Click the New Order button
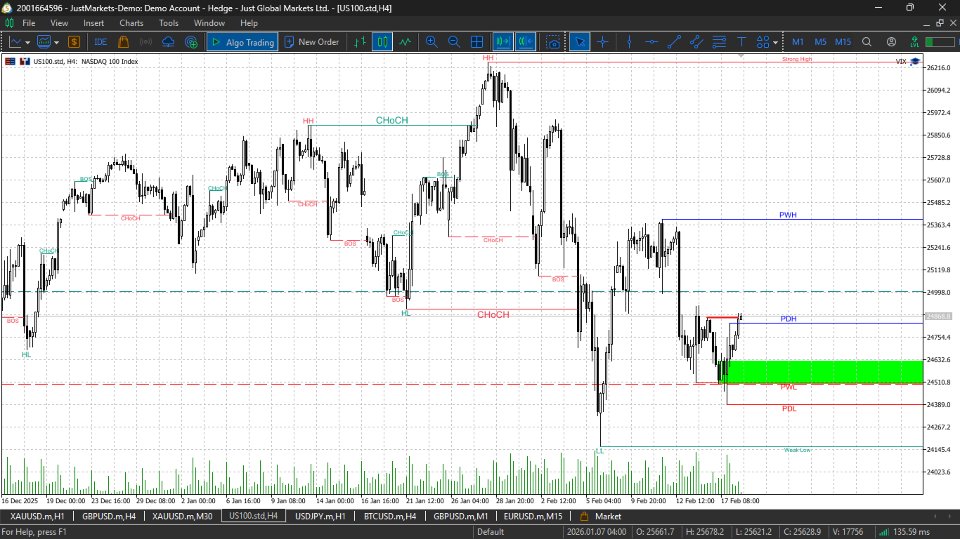Viewport: 960px width, 539px height. pyautogui.click(x=312, y=42)
